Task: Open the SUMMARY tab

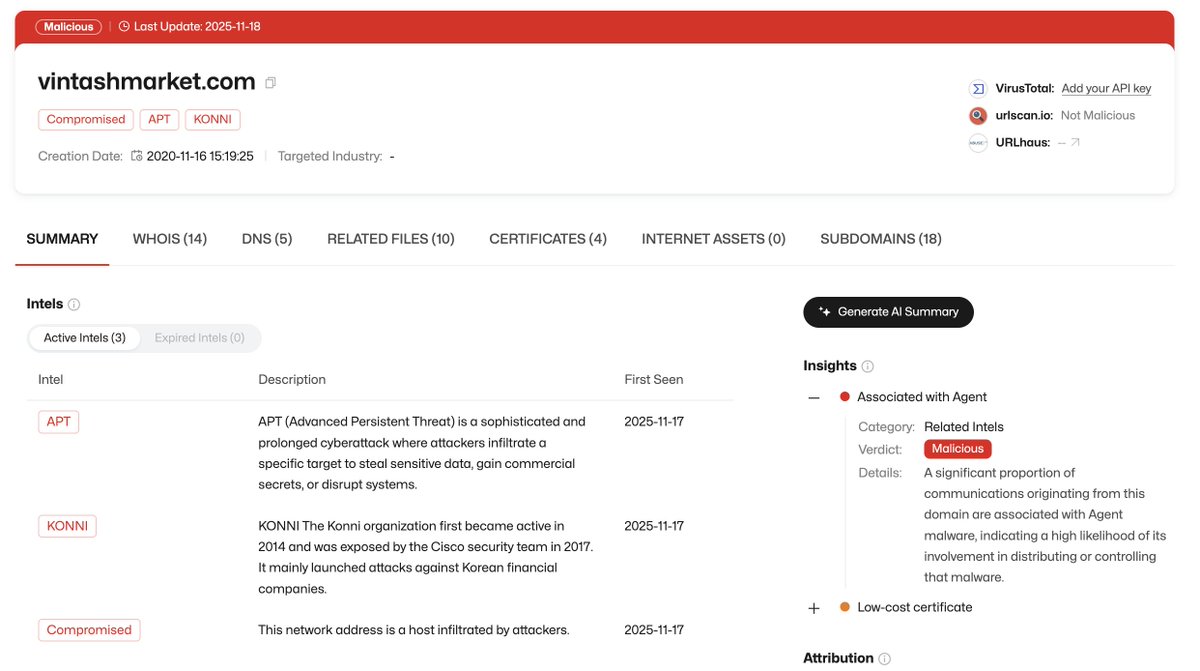Action: pyautogui.click(x=62, y=239)
